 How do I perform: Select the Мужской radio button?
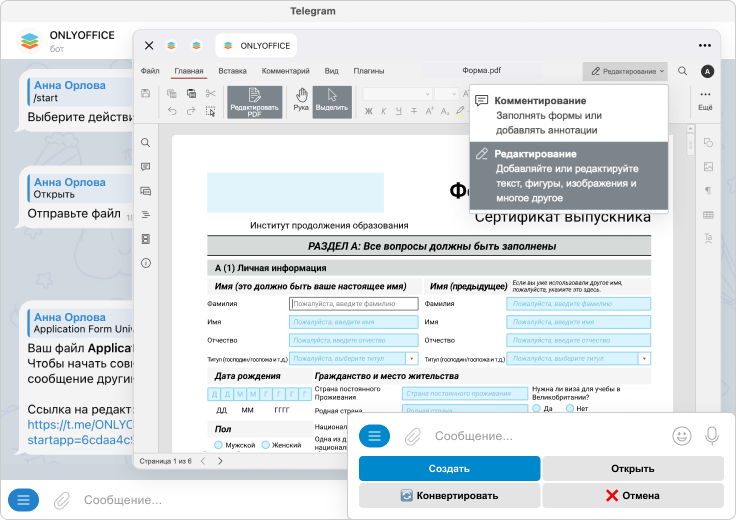pos(218,444)
